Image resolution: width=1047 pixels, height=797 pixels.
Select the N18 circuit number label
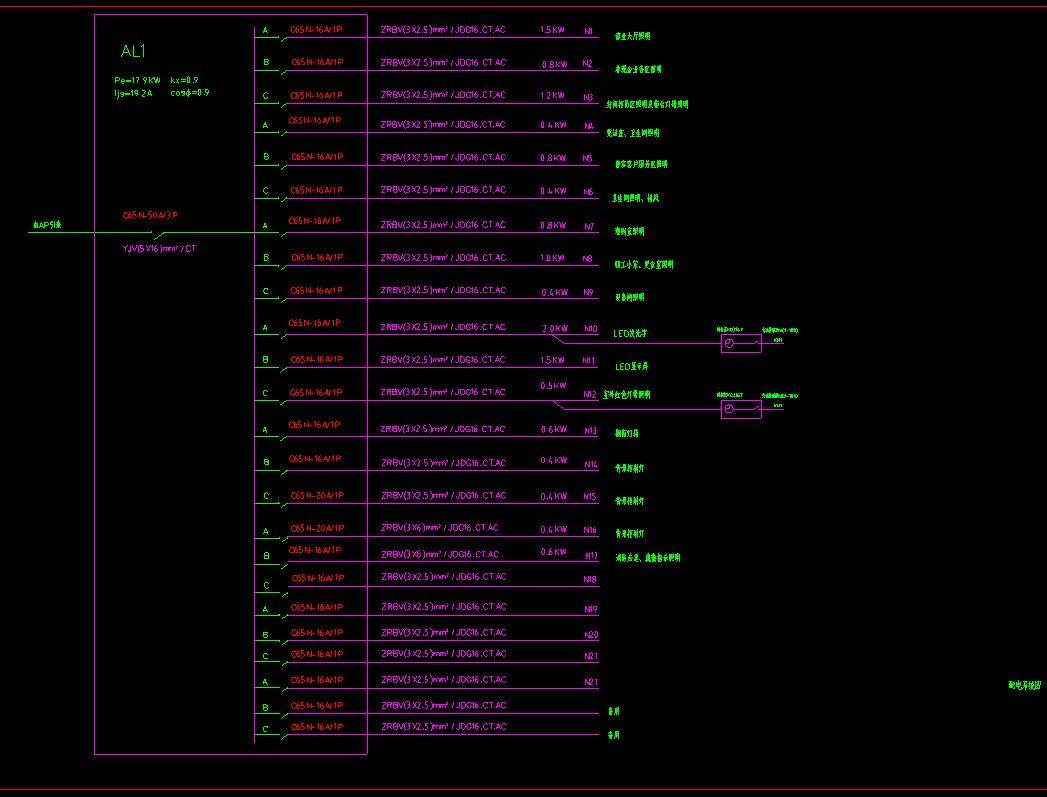point(590,580)
